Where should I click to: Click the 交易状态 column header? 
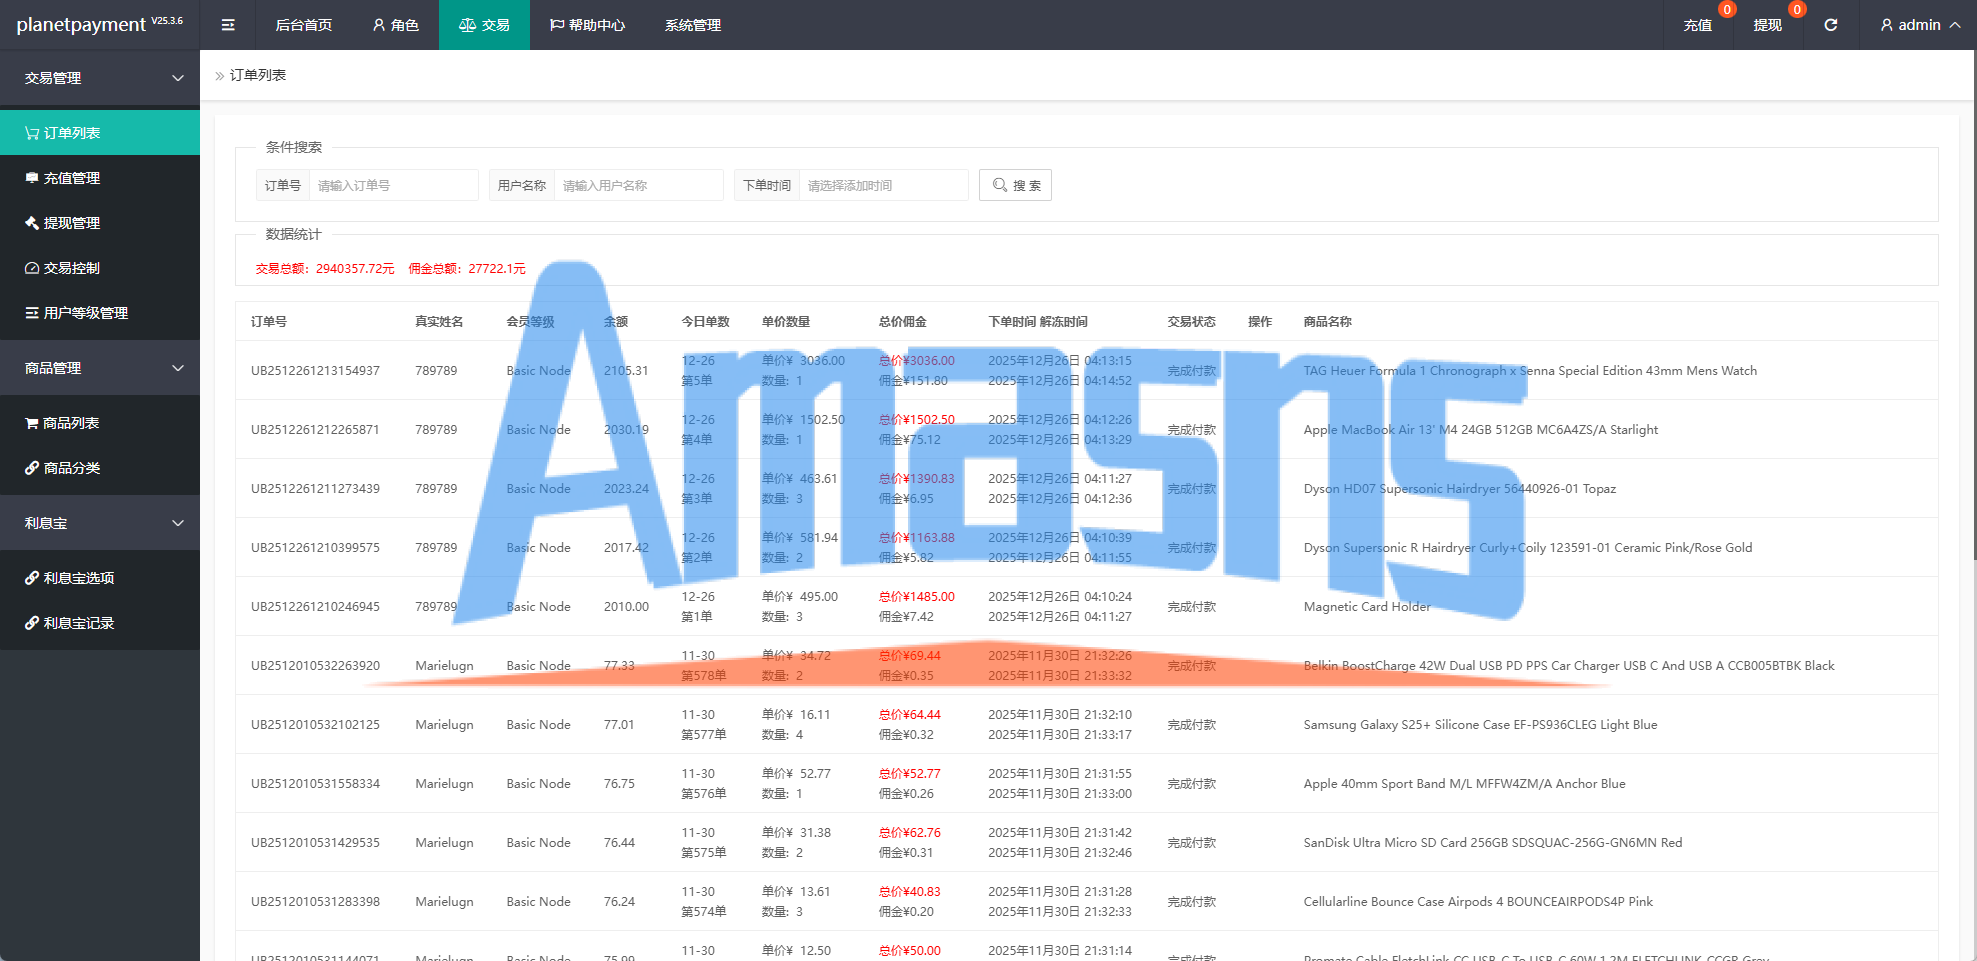1191,321
